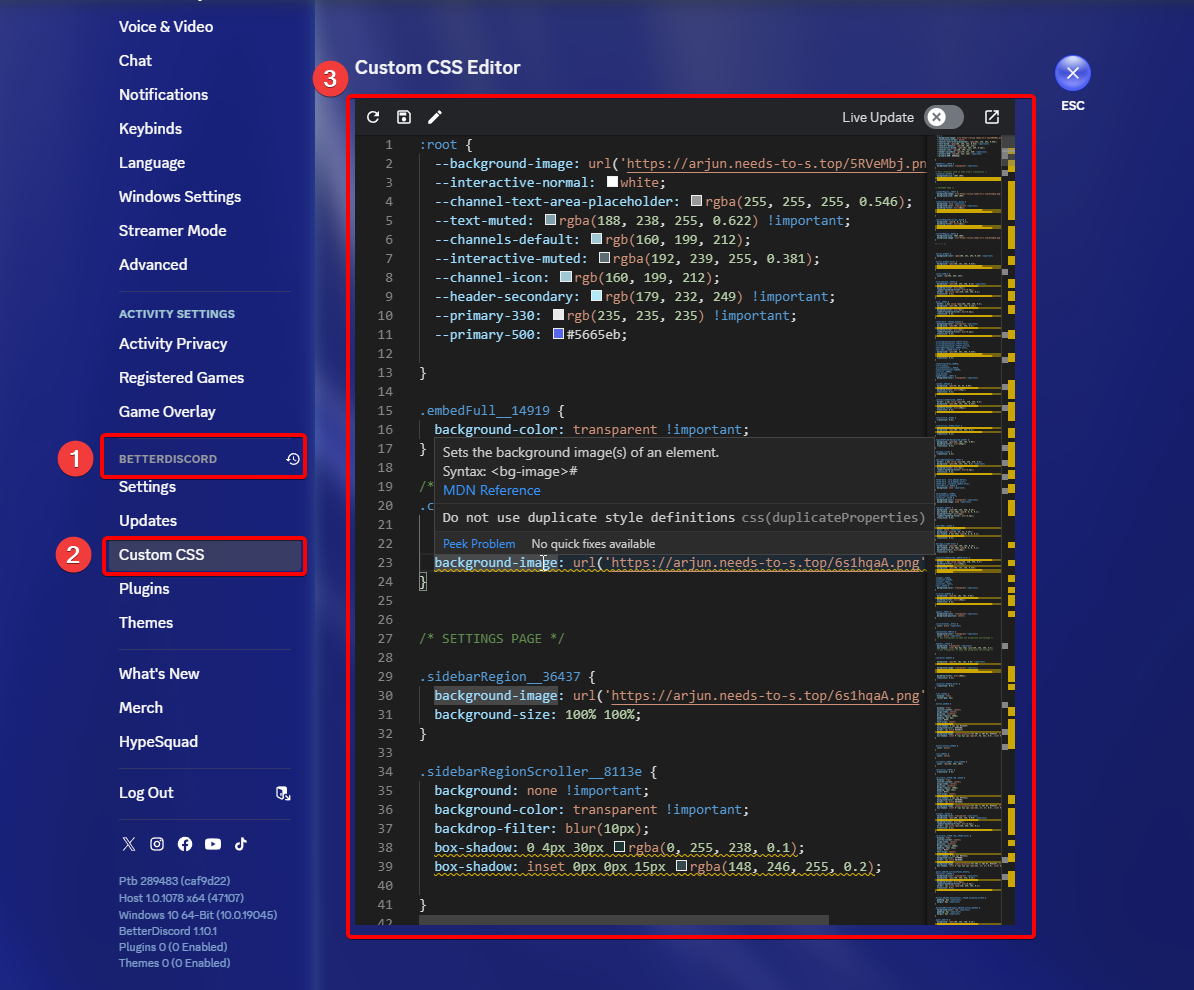1194x990 pixels.
Task: Click 'Themes 0 (0 Enabled)' info text
Action: point(174,963)
